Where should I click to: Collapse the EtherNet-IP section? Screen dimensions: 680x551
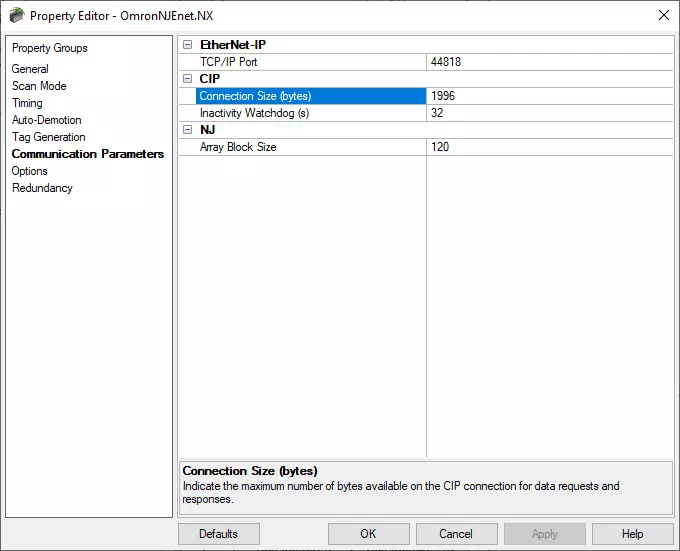[x=187, y=45]
